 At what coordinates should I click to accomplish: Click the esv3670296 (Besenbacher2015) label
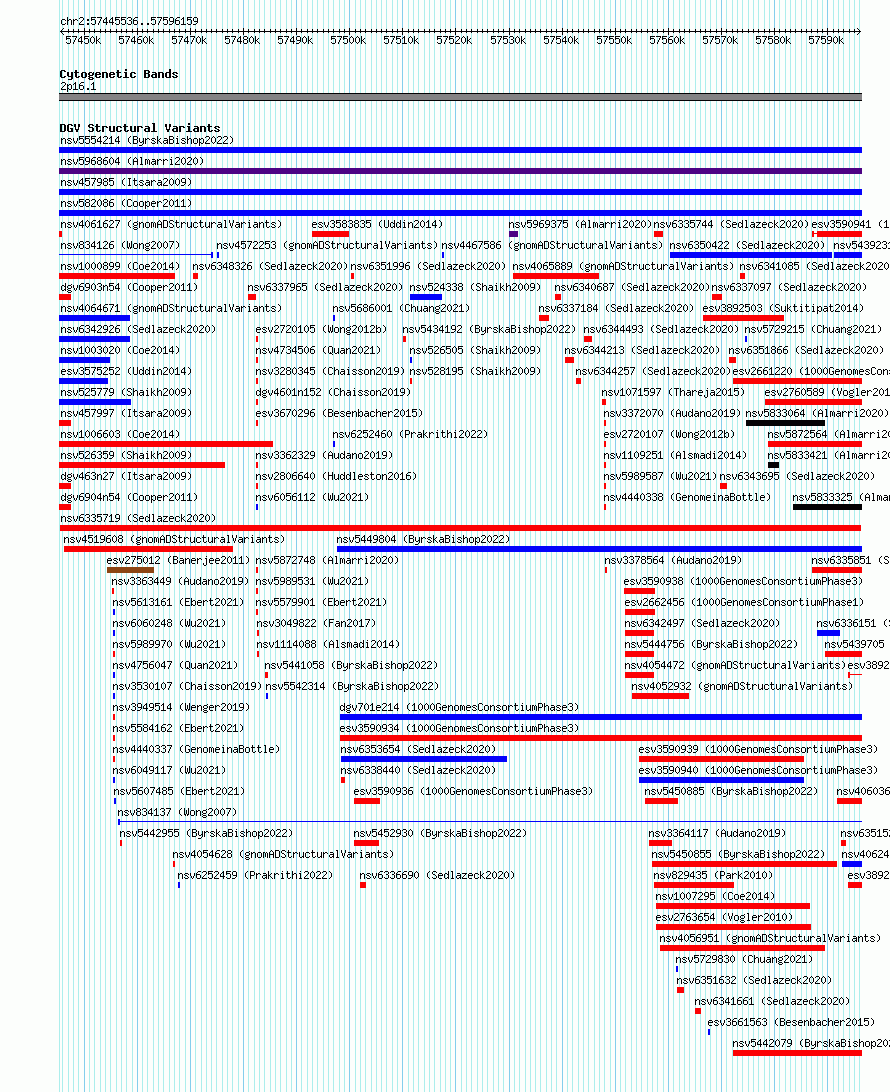[x=339, y=413]
